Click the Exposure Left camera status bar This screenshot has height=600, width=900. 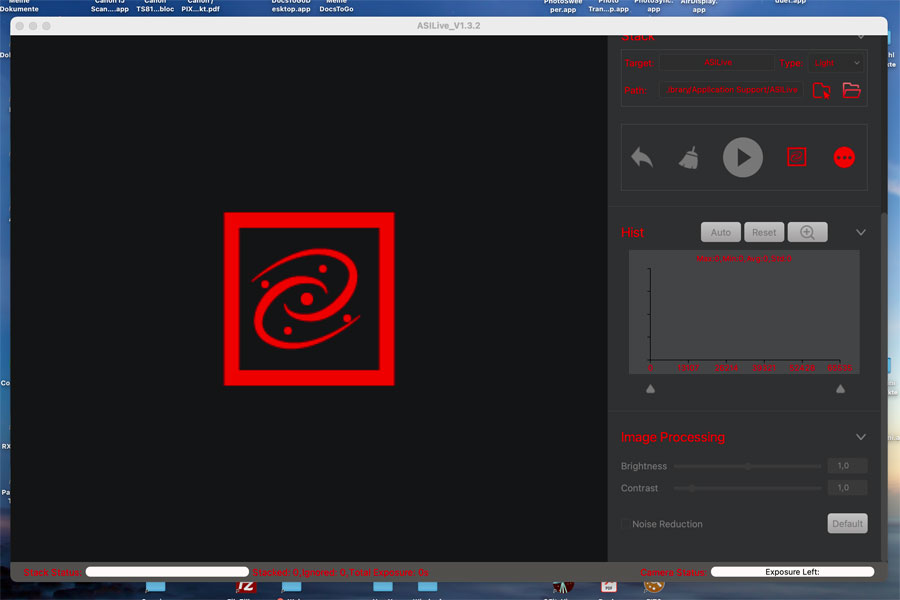792,572
